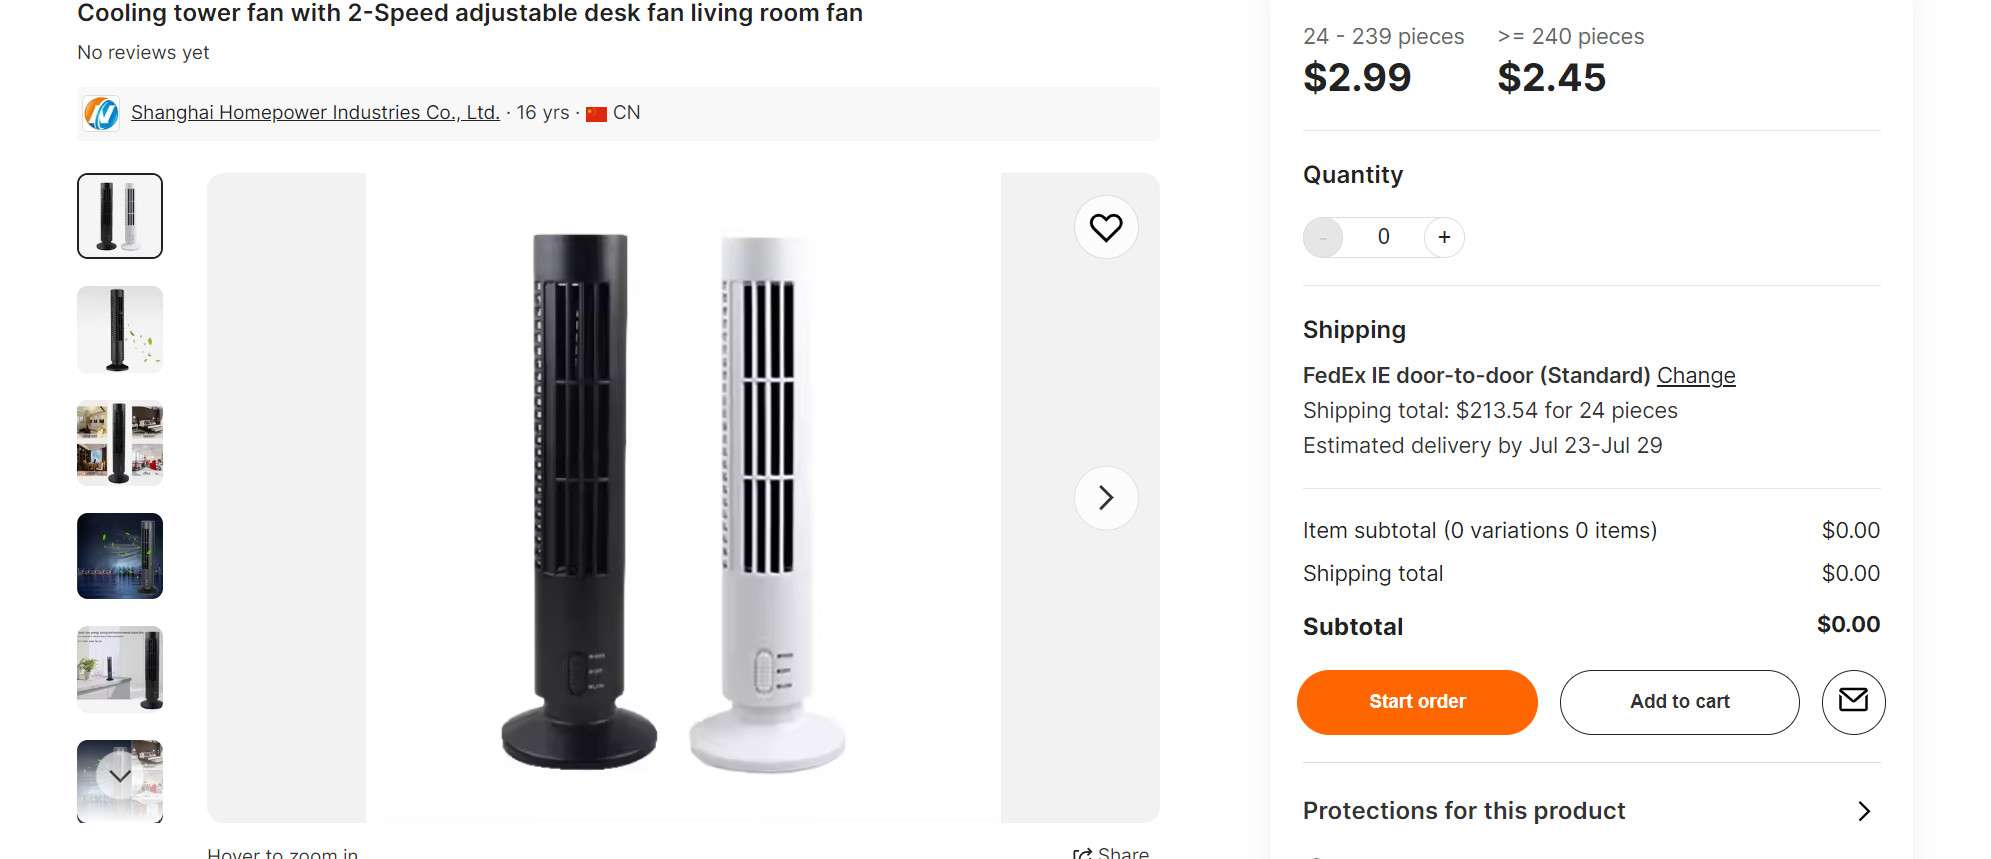The width and height of the screenshot is (1991, 859).
Task: Click the down chevron below the thumbnails
Action: click(x=119, y=775)
